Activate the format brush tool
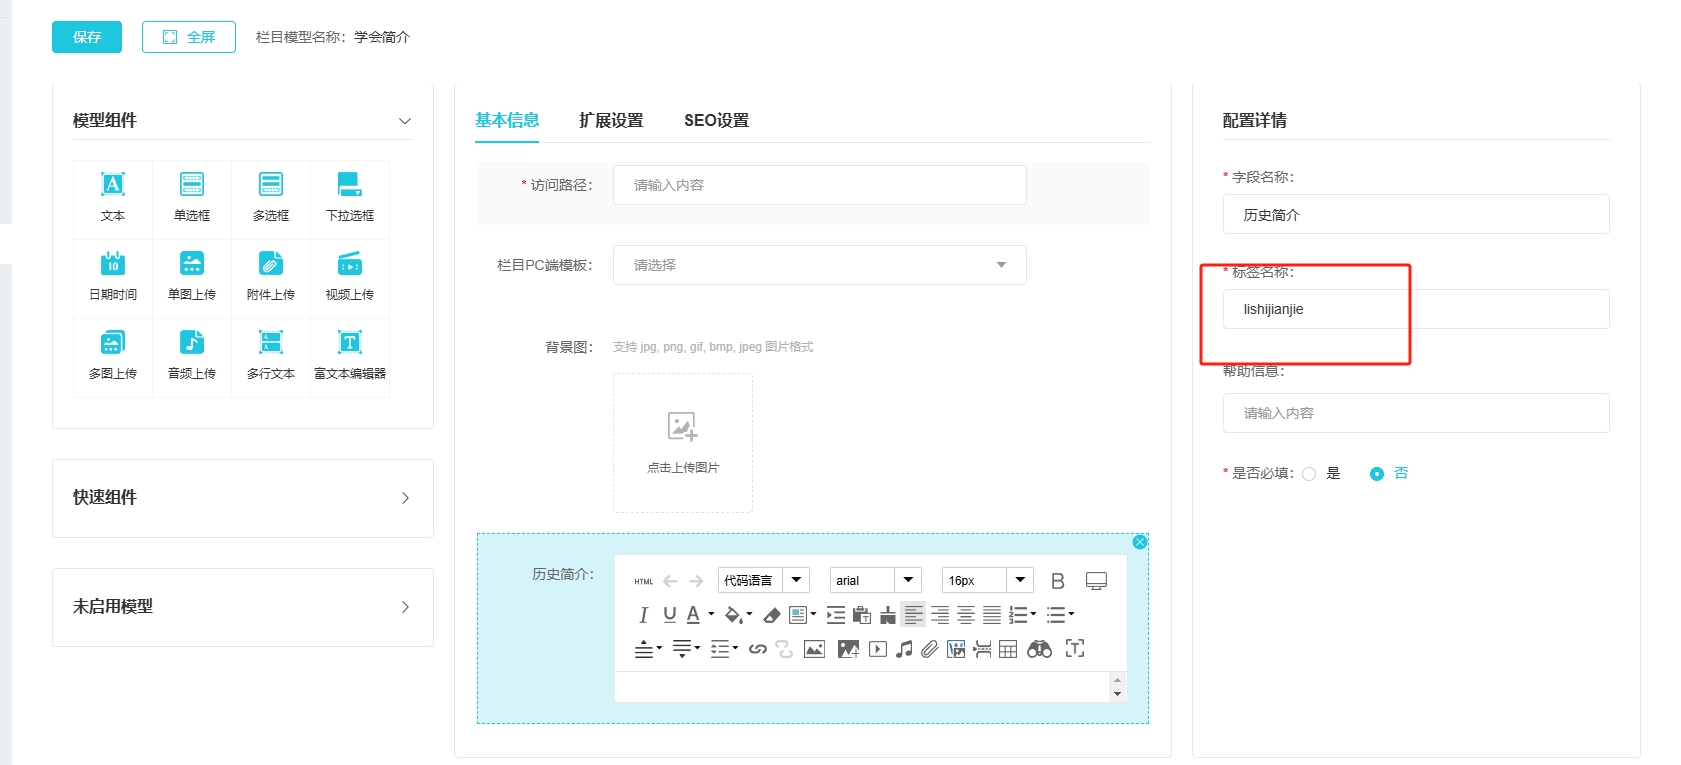Image resolution: width=1681 pixels, height=765 pixels. (x=888, y=615)
